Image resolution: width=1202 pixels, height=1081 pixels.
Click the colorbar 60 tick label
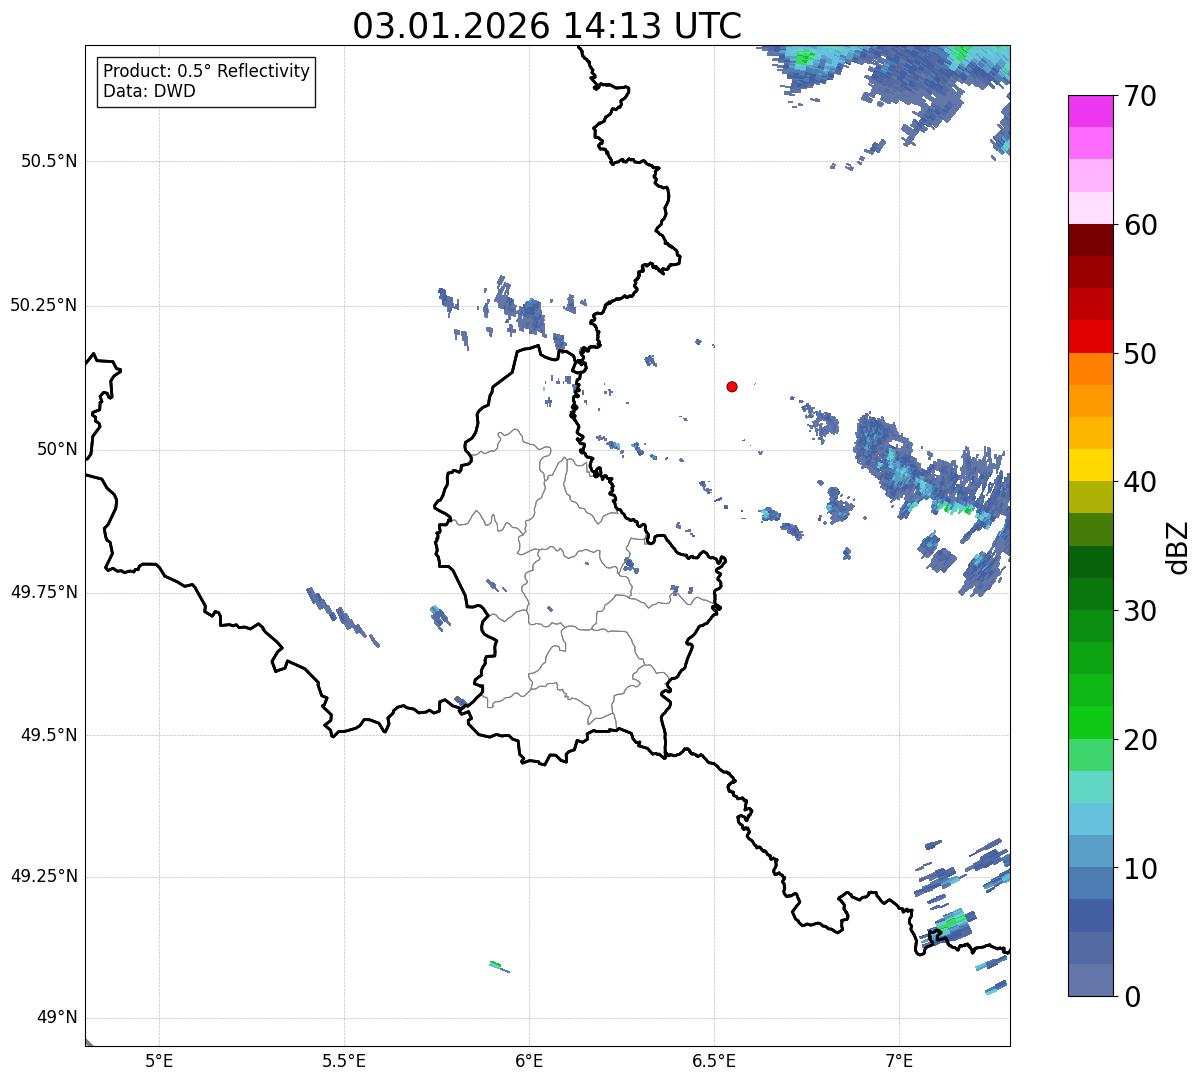point(1141,225)
